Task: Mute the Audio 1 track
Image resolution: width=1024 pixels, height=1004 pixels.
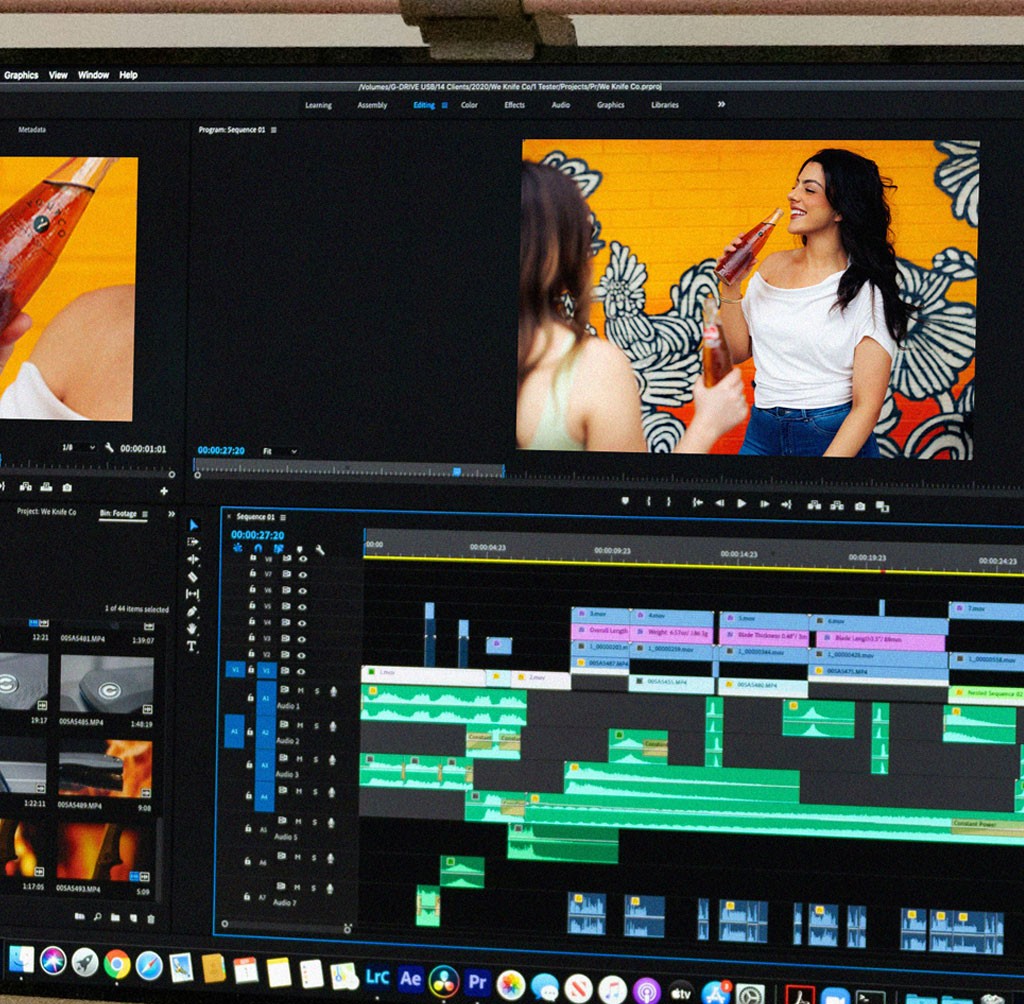Action: coord(301,690)
